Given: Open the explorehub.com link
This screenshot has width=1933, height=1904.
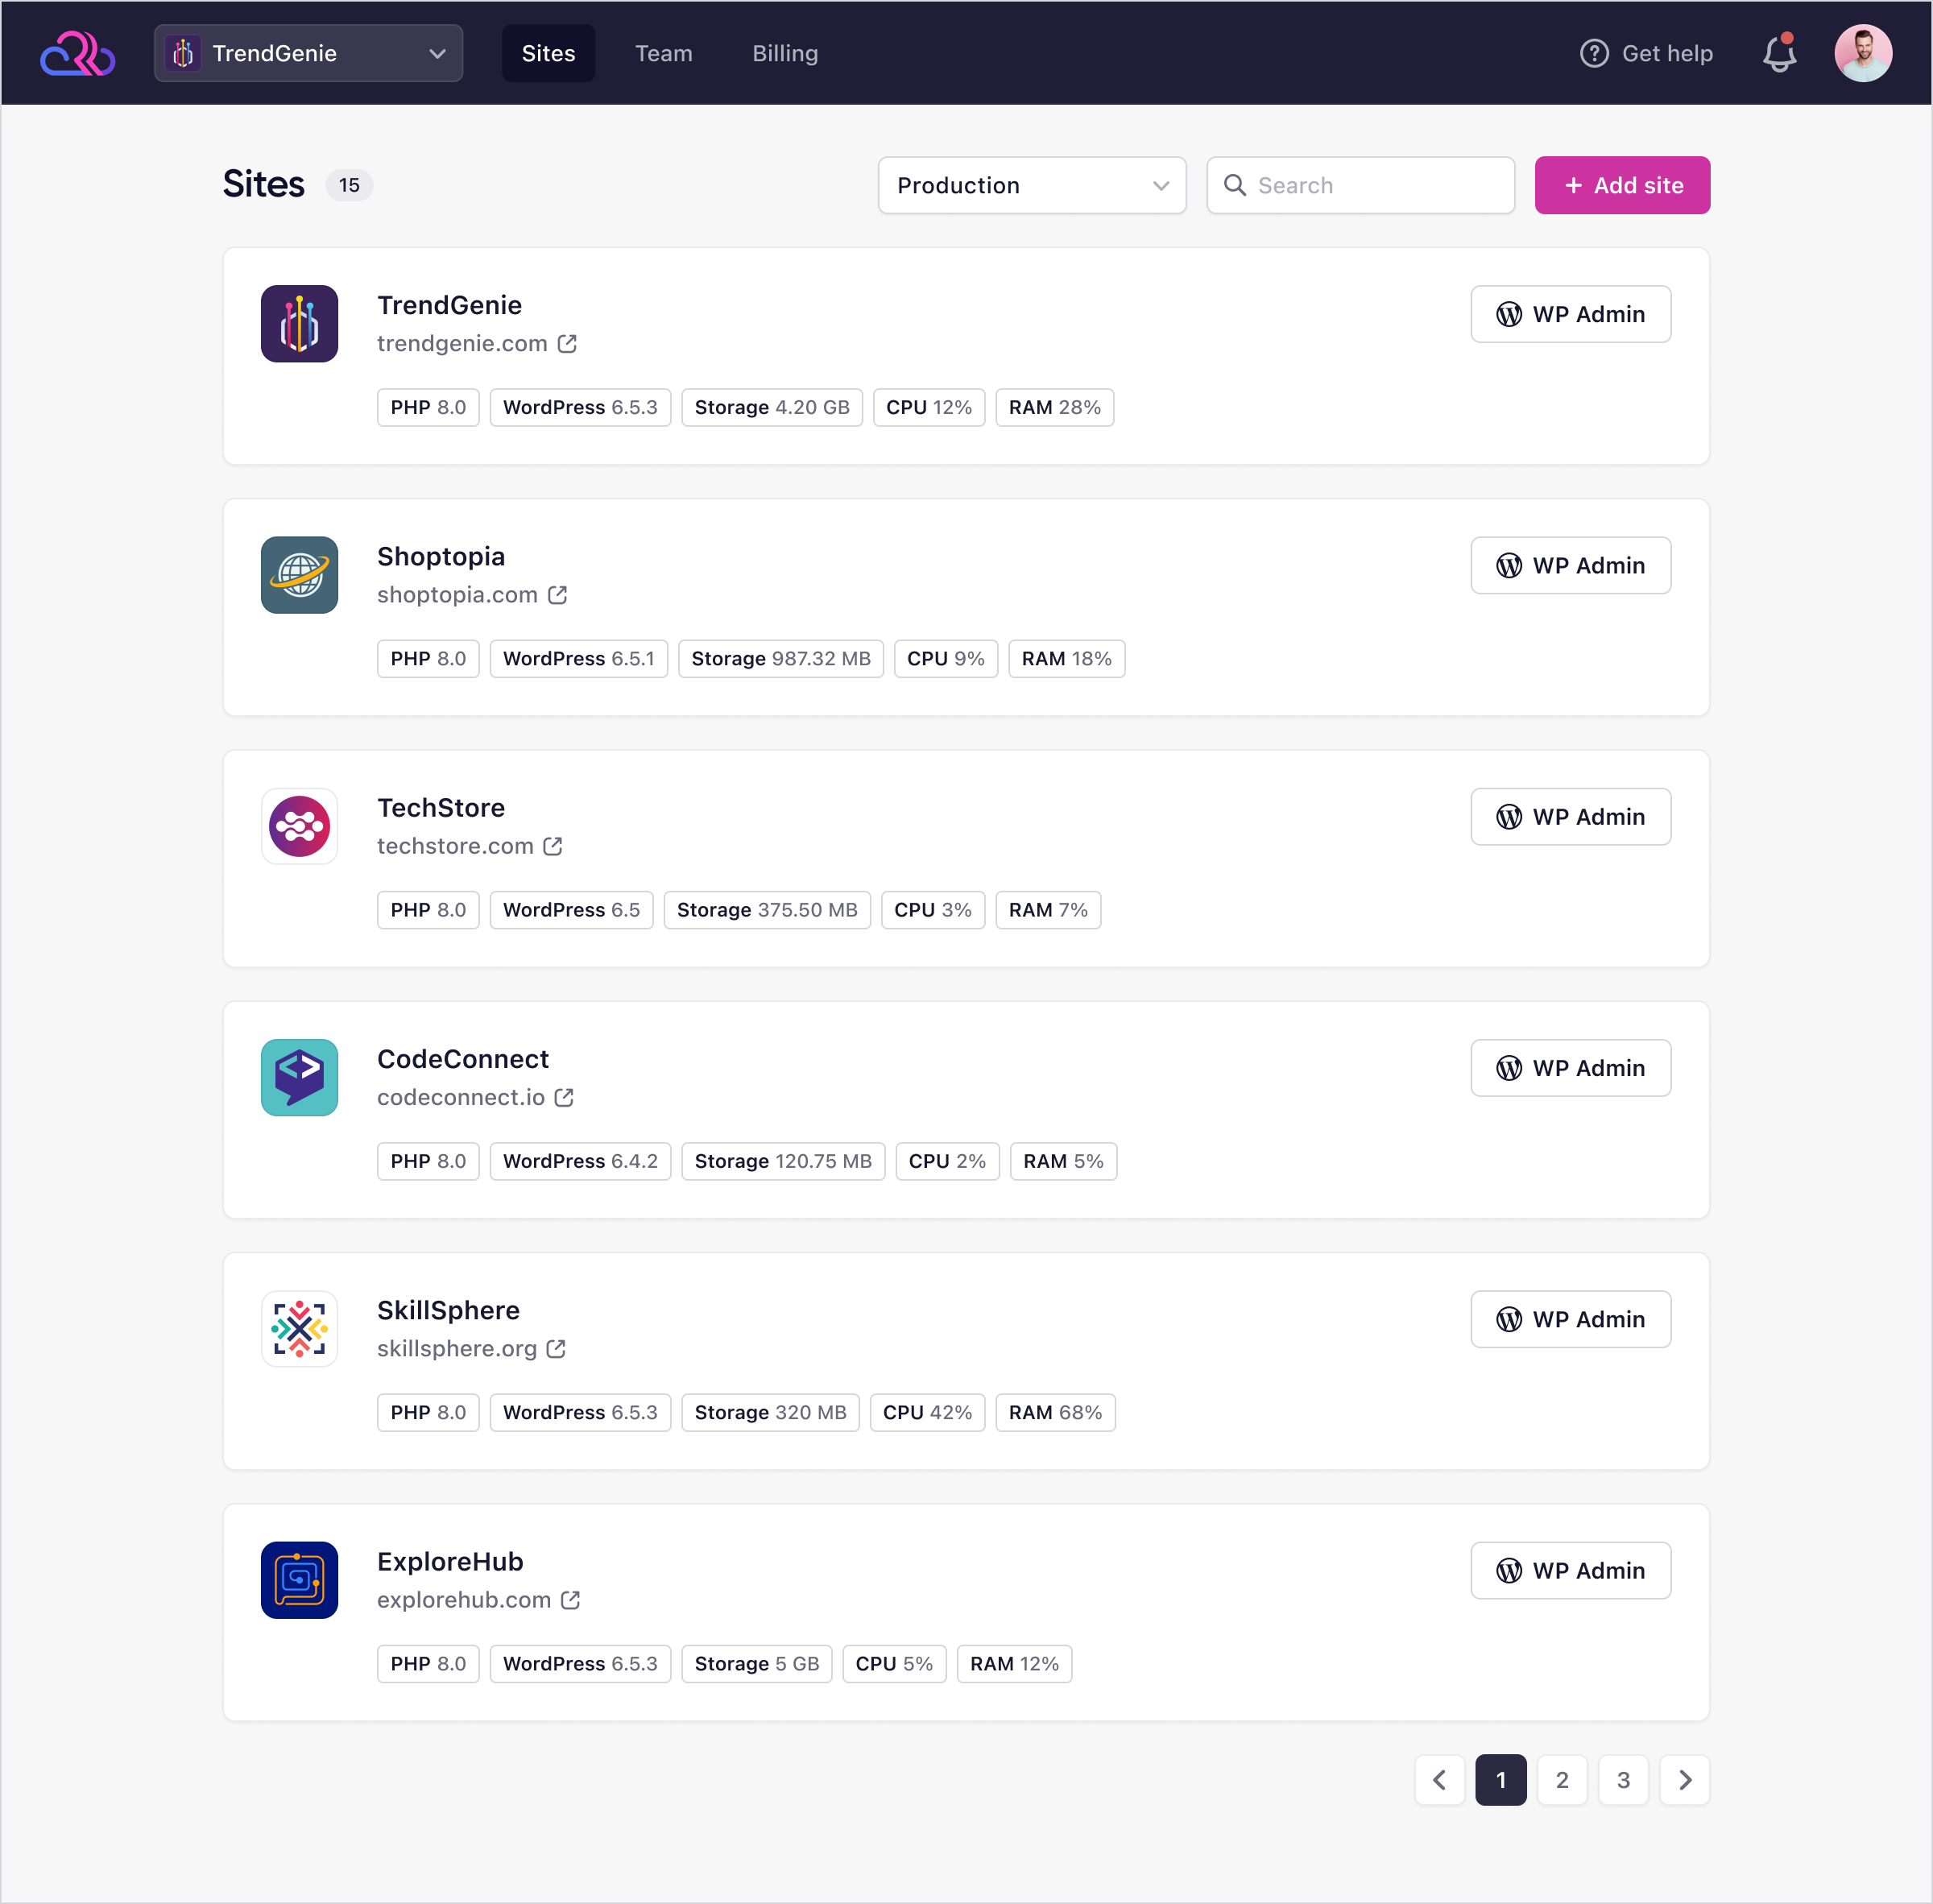Looking at the screenshot, I should tap(463, 1599).
